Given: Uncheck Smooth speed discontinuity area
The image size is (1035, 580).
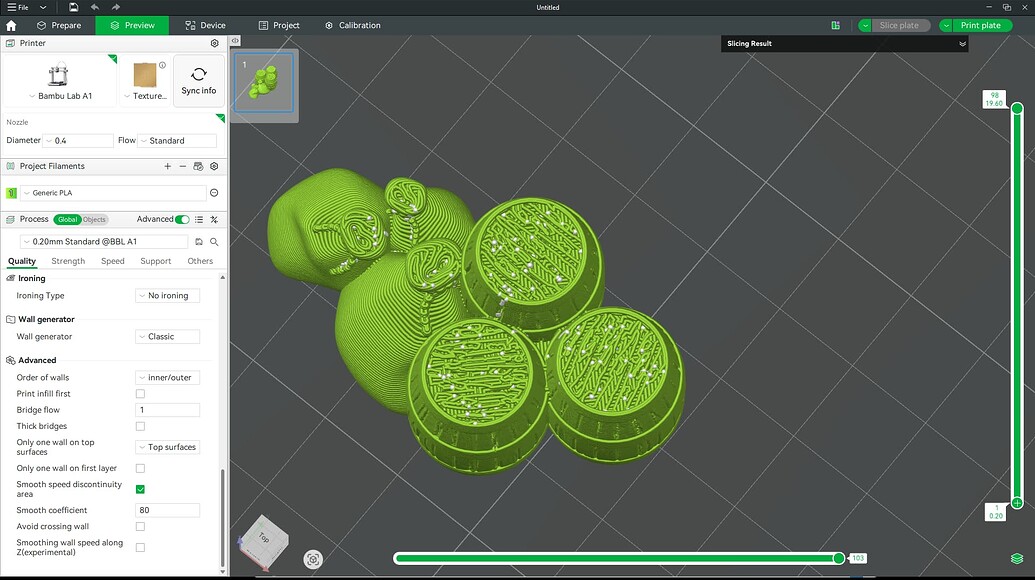Looking at the screenshot, I should click(x=140, y=490).
